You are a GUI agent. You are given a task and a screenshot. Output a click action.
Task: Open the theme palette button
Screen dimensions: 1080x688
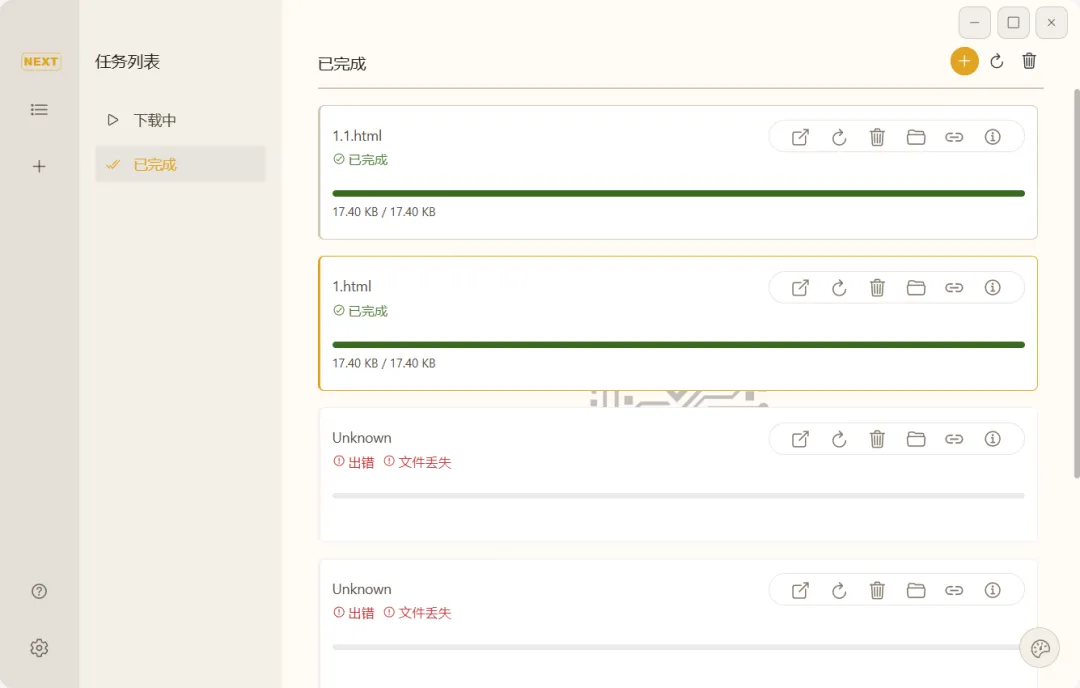(1039, 648)
